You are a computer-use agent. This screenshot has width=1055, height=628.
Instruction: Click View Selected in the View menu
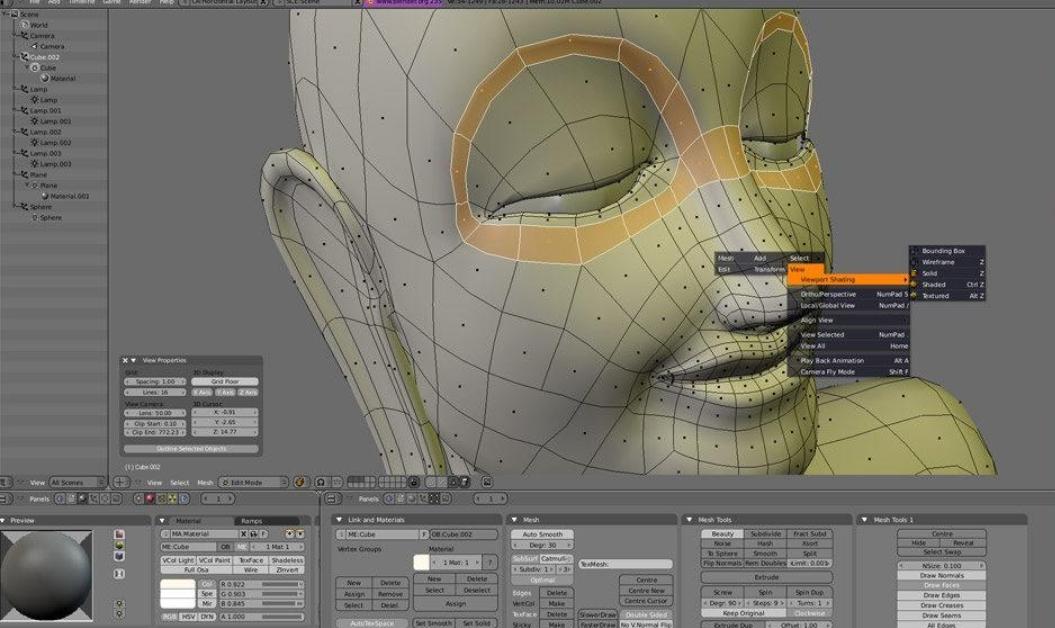[823, 335]
